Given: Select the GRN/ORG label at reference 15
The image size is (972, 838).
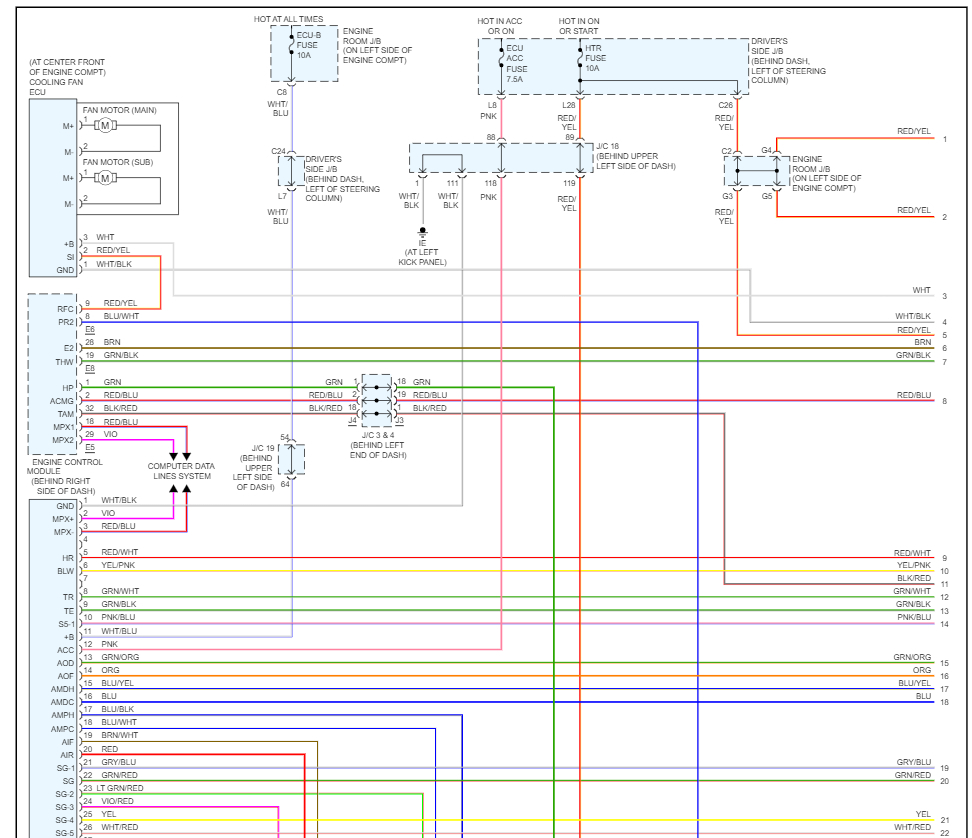Looking at the screenshot, I should pyautogui.click(x=912, y=657).
